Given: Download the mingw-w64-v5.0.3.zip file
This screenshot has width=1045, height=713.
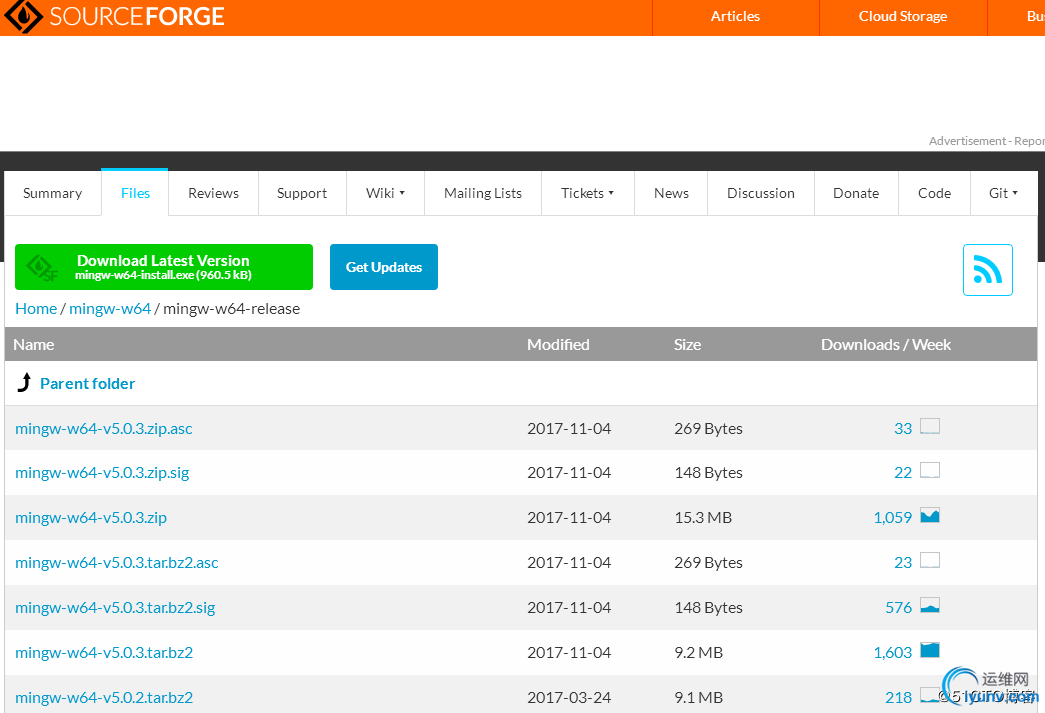Looking at the screenshot, I should 91,518.
